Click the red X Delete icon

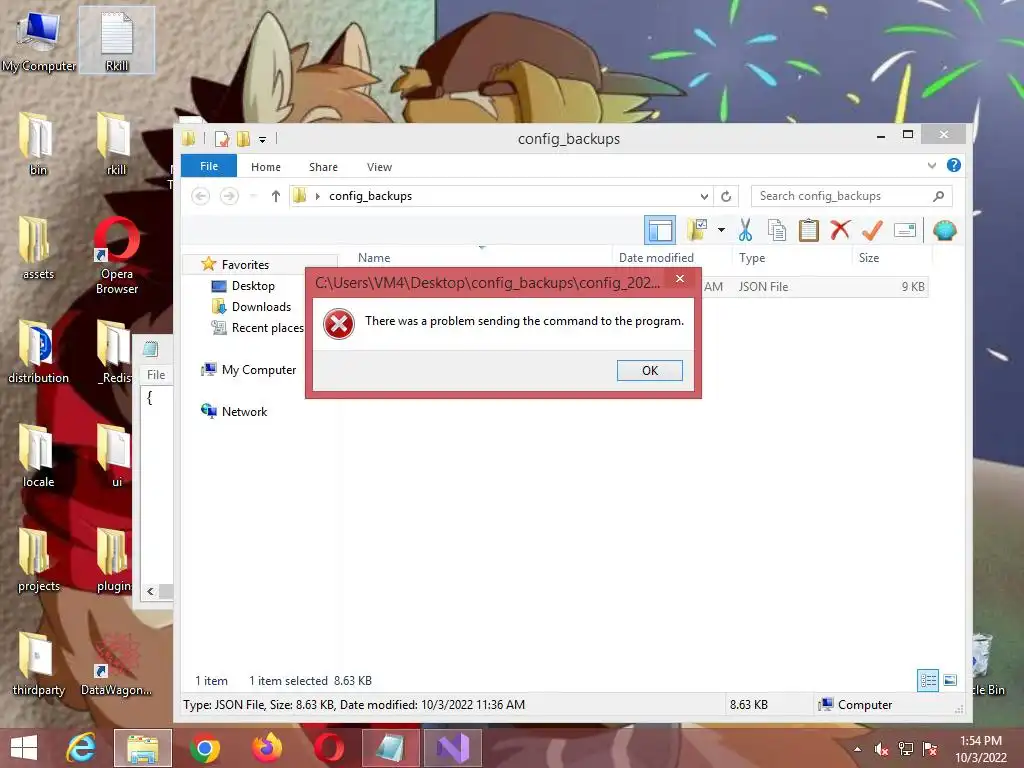pos(840,230)
